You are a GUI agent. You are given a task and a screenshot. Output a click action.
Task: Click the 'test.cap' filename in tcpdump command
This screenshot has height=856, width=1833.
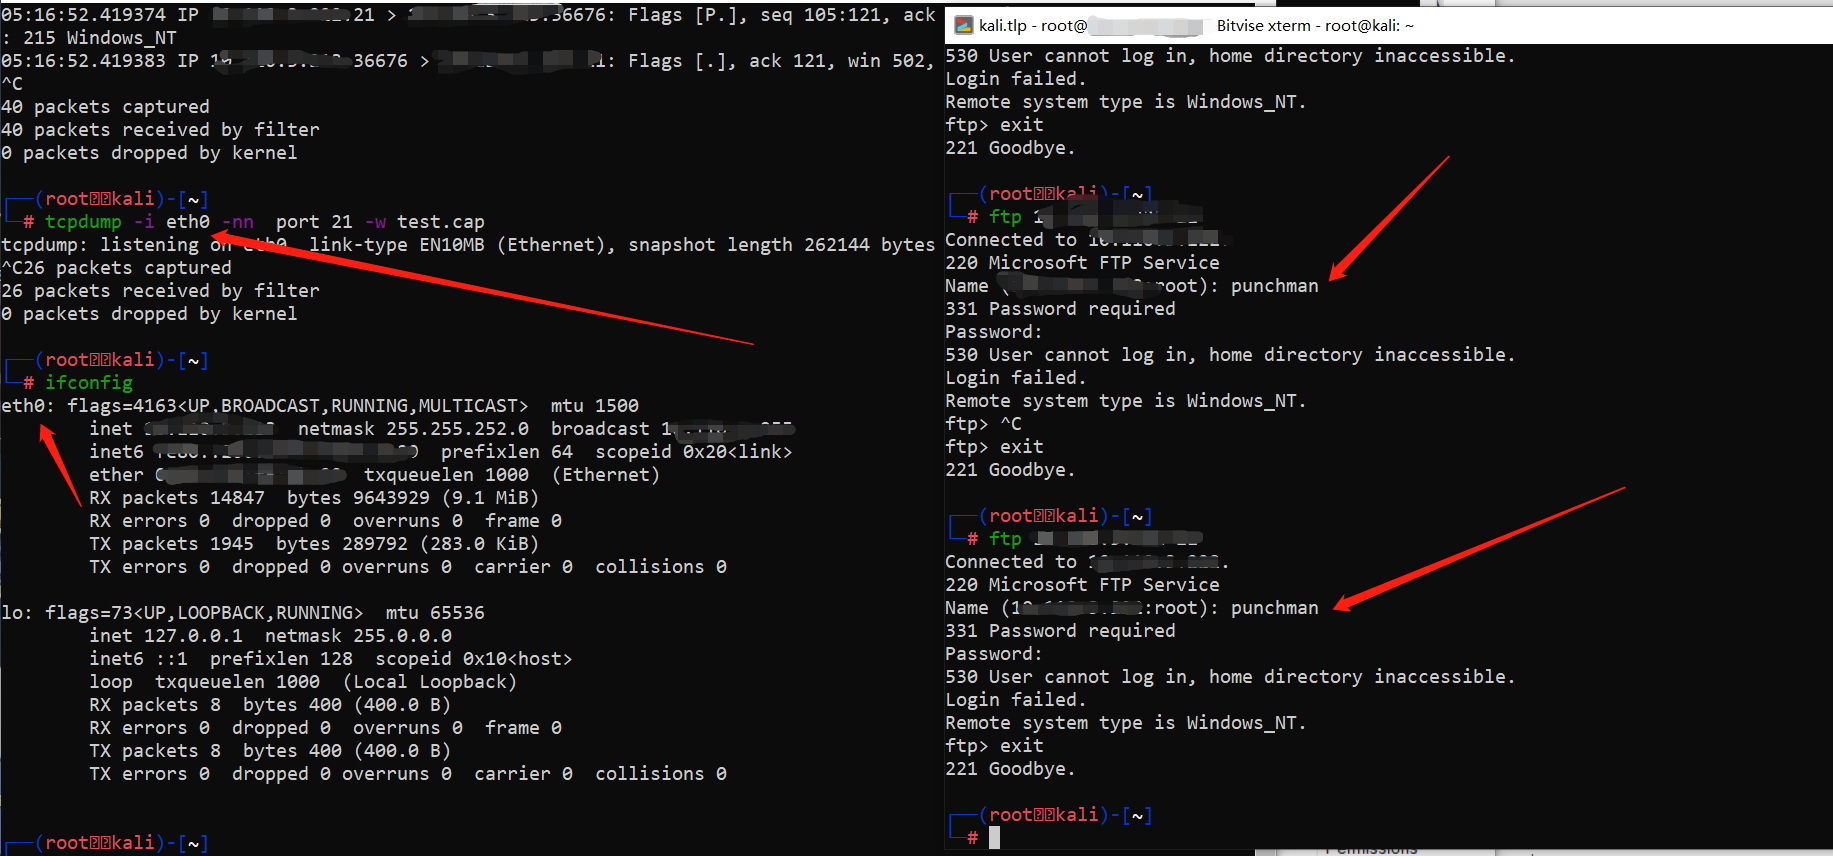440,222
